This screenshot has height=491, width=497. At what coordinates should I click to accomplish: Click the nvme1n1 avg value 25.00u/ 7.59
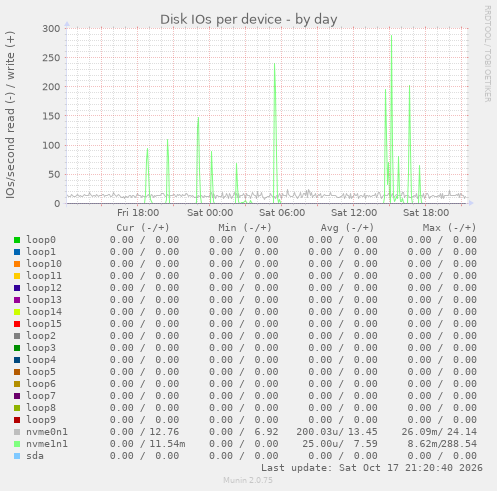click(x=340, y=444)
